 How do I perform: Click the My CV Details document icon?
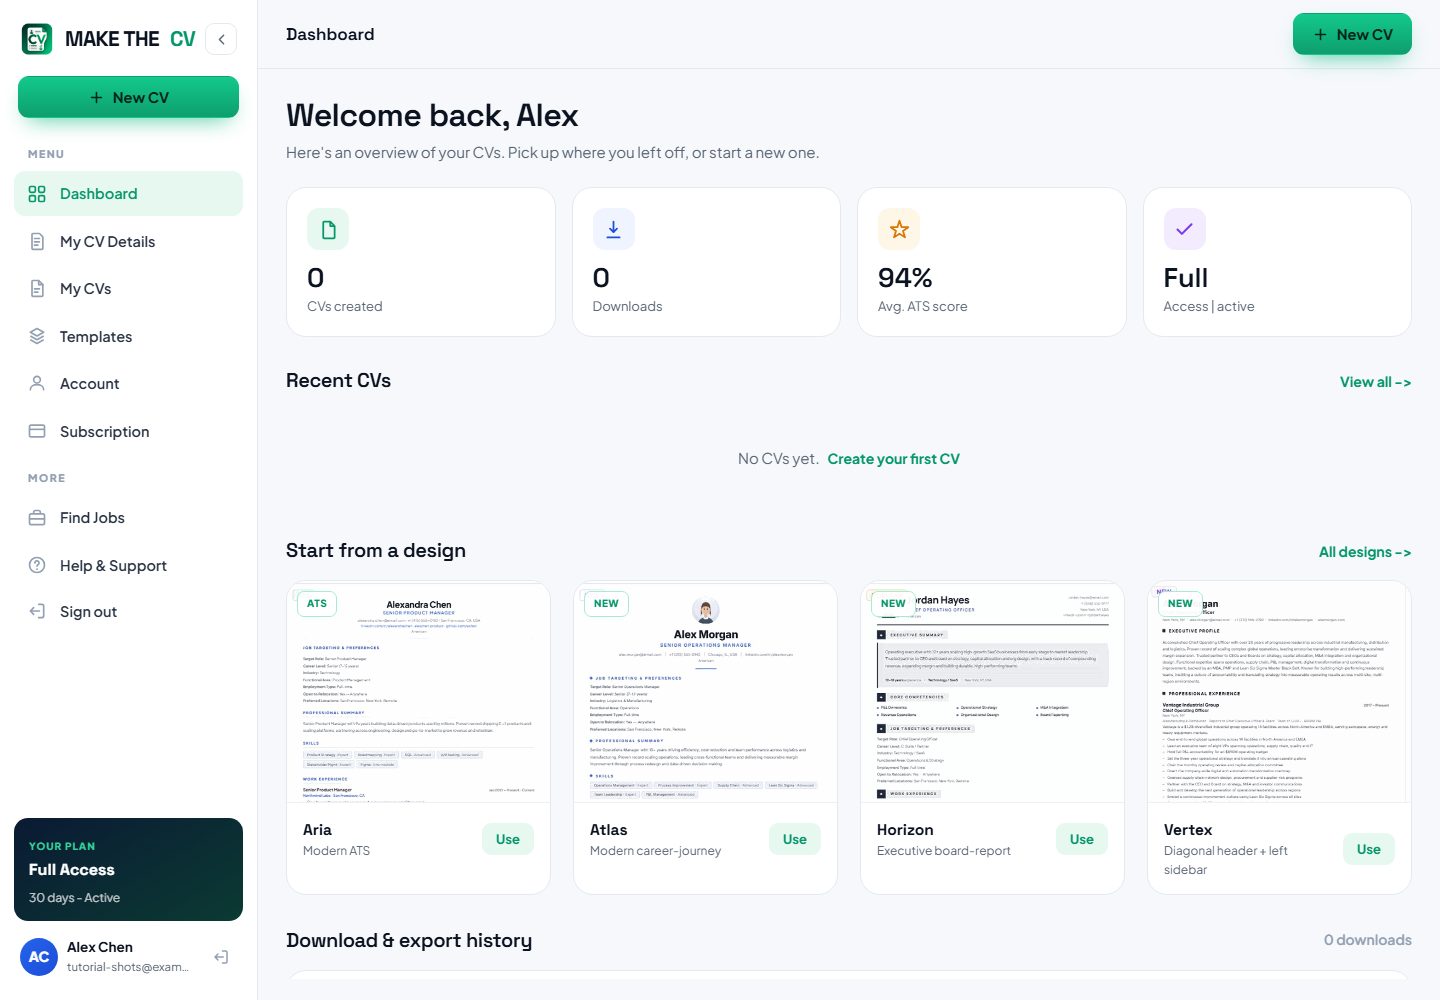(x=37, y=241)
